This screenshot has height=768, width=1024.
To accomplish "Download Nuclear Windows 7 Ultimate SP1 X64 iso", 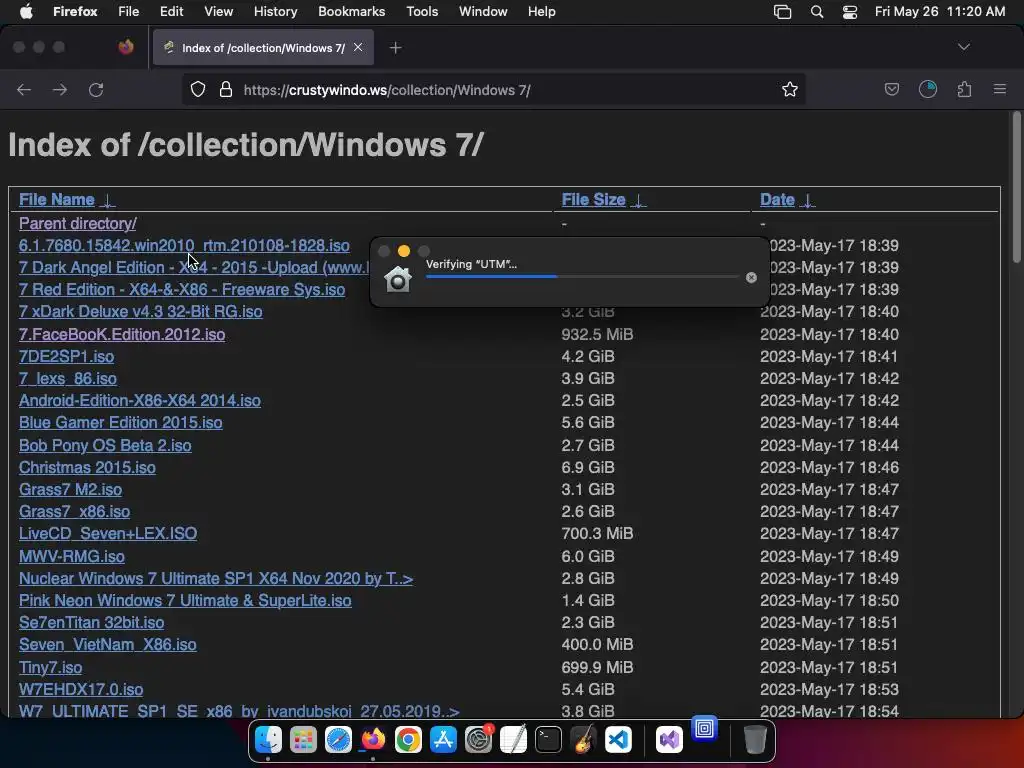I will 216,579.
